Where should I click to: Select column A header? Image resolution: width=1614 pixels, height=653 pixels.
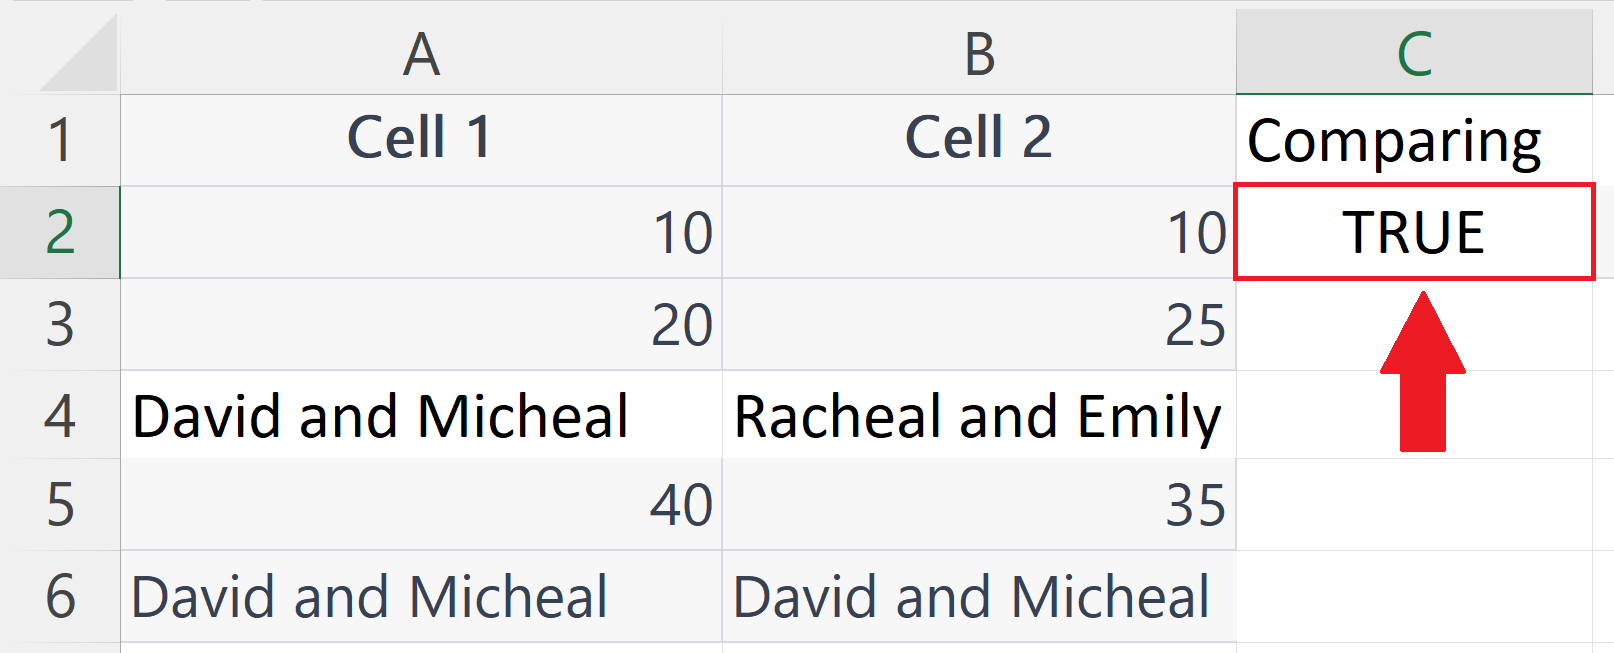click(421, 54)
